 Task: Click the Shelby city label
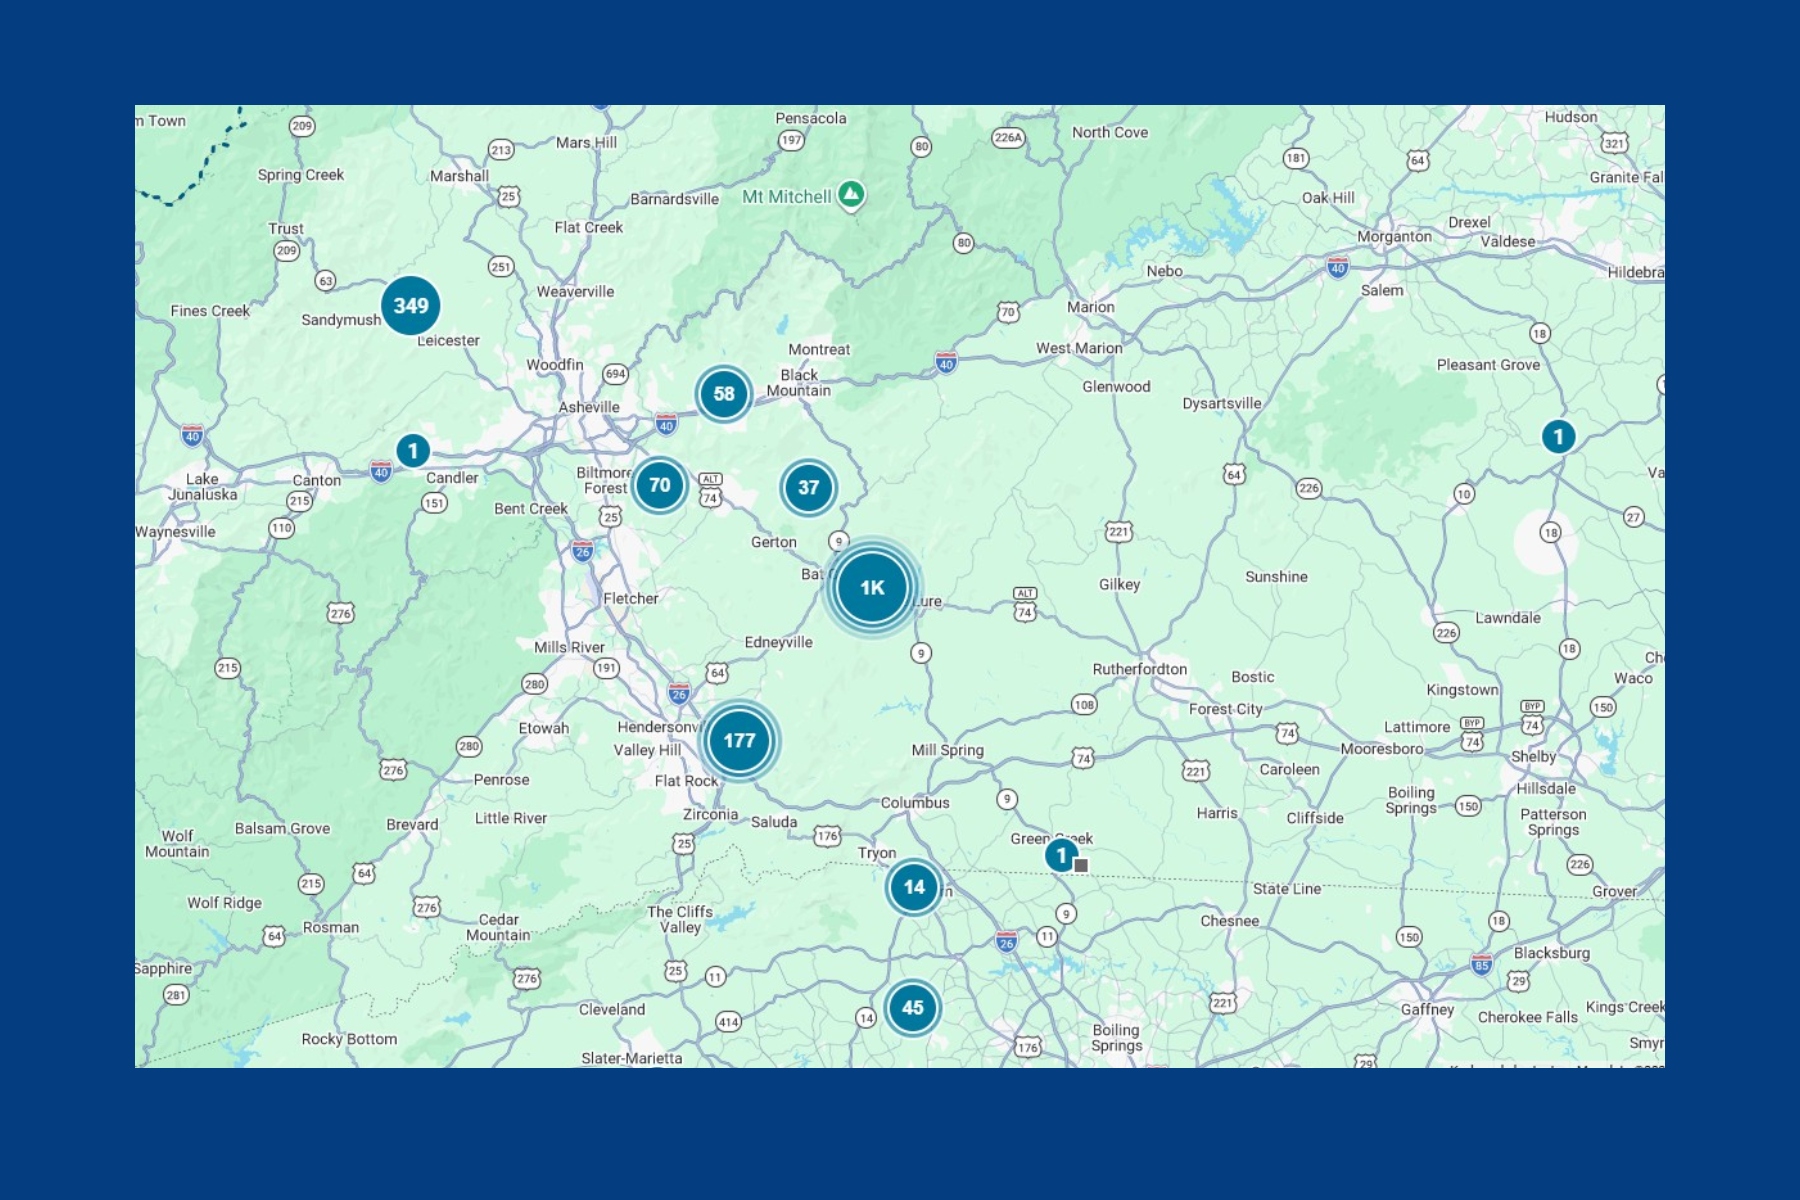click(1533, 757)
